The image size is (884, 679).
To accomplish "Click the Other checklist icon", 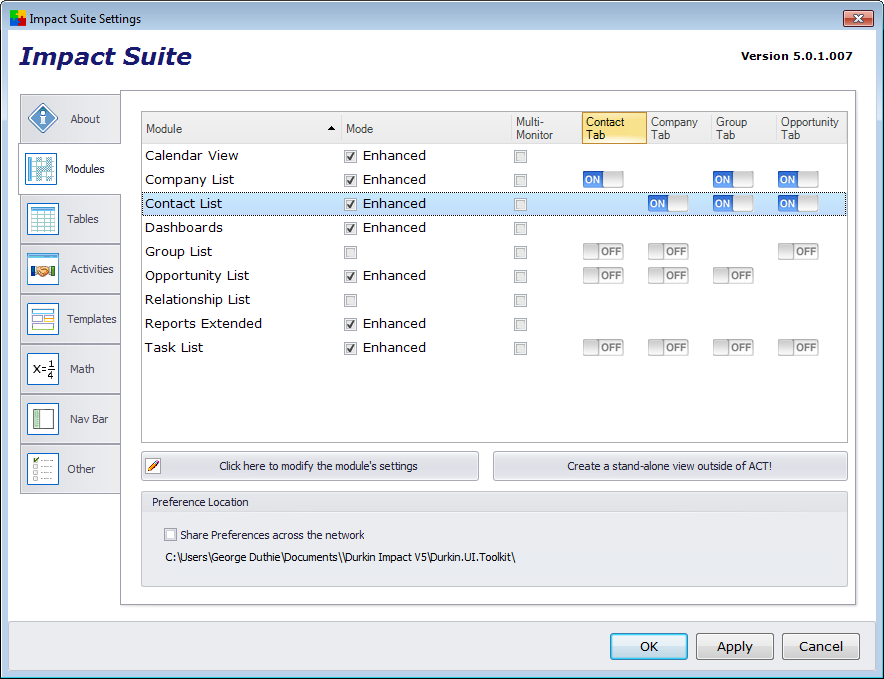I will tap(43, 469).
